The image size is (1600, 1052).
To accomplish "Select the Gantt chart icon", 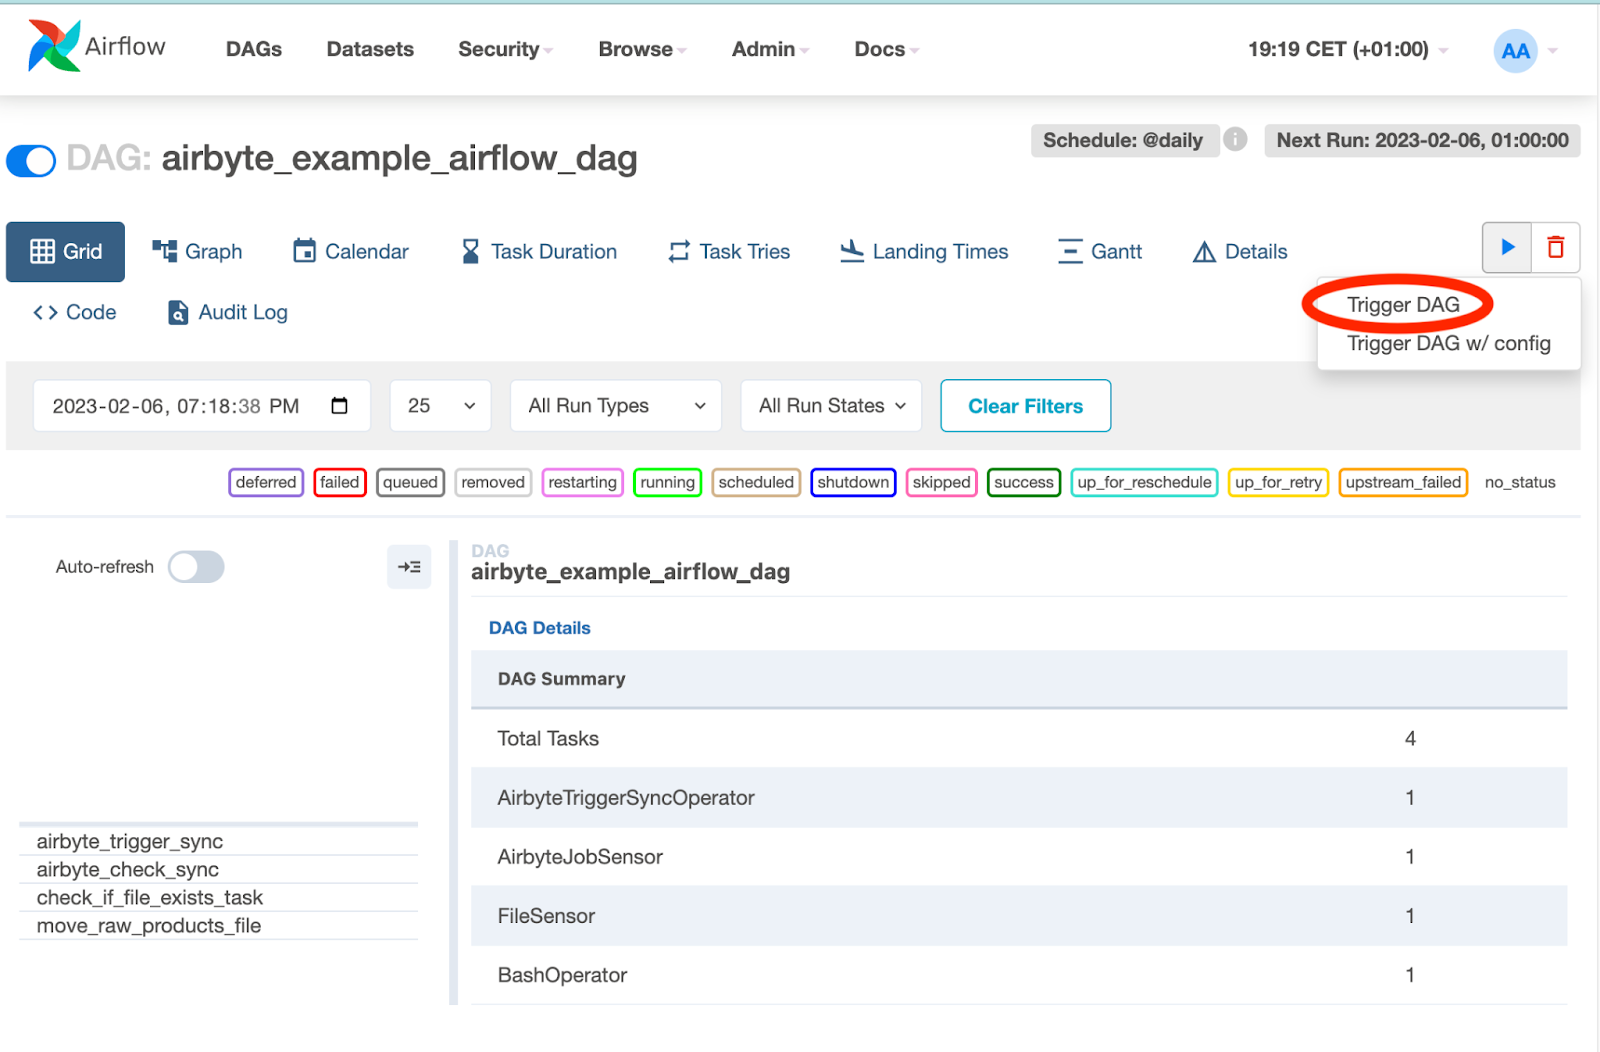I will click(1069, 250).
